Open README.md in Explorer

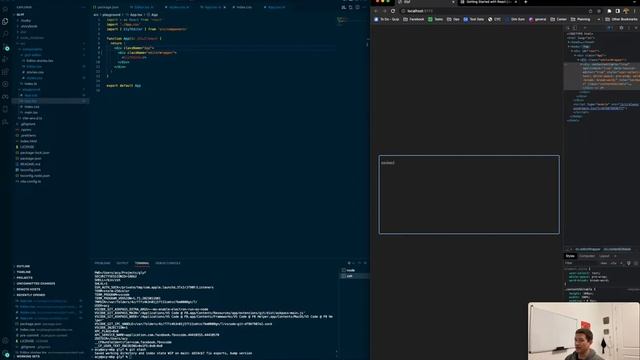(30, 164)
